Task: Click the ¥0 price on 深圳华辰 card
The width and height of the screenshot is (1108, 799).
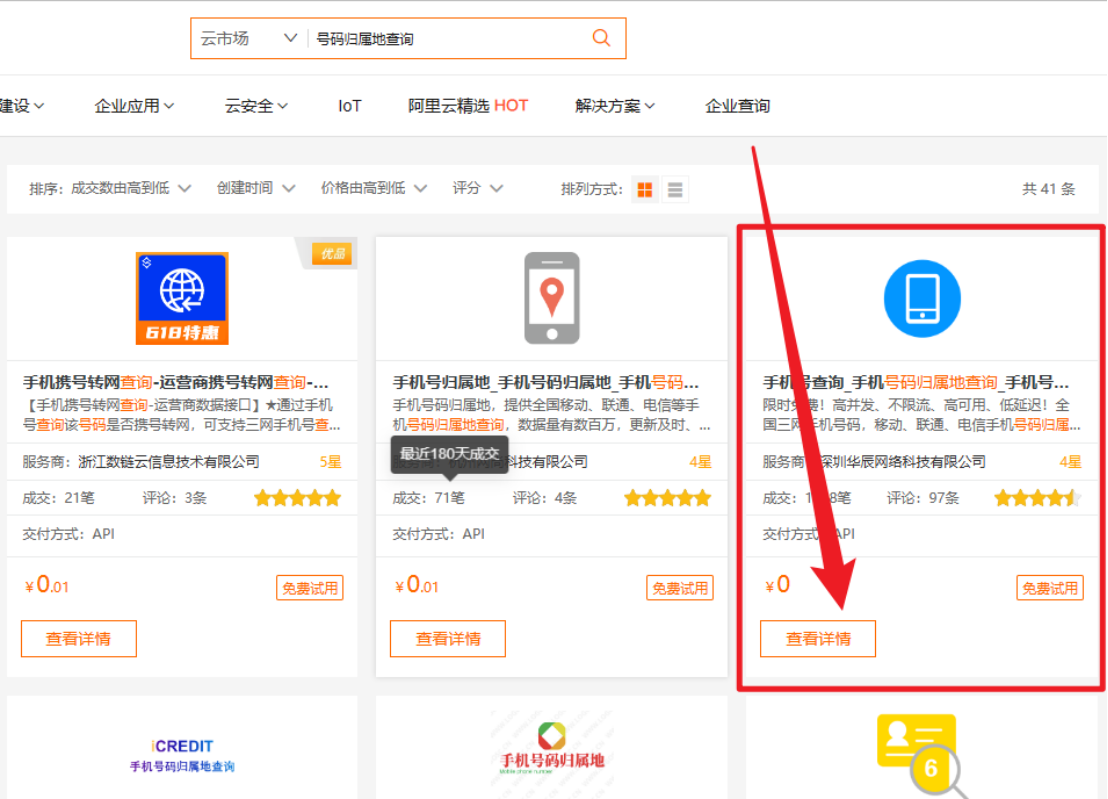Action: pyautogui.click(x=778, y=584)
